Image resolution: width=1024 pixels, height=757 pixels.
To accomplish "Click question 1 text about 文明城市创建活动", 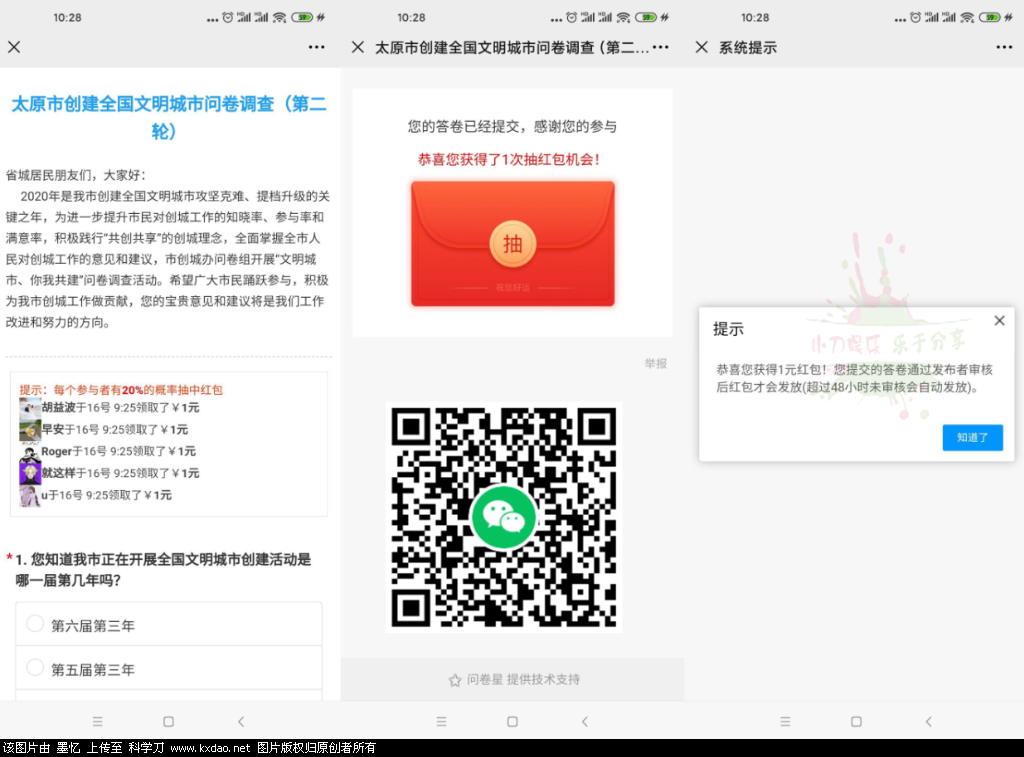I will coord(163,570).
